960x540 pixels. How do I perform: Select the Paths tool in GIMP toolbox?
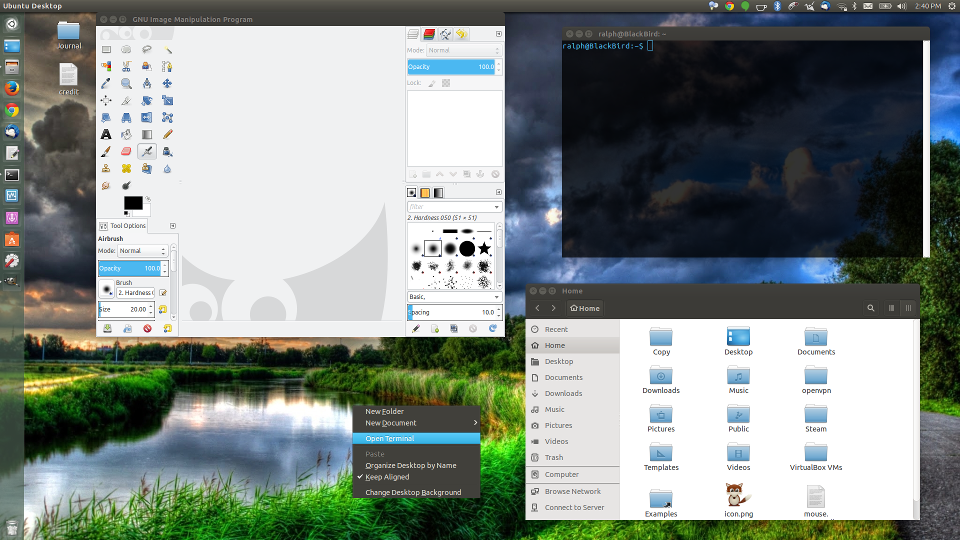(167, 66)
